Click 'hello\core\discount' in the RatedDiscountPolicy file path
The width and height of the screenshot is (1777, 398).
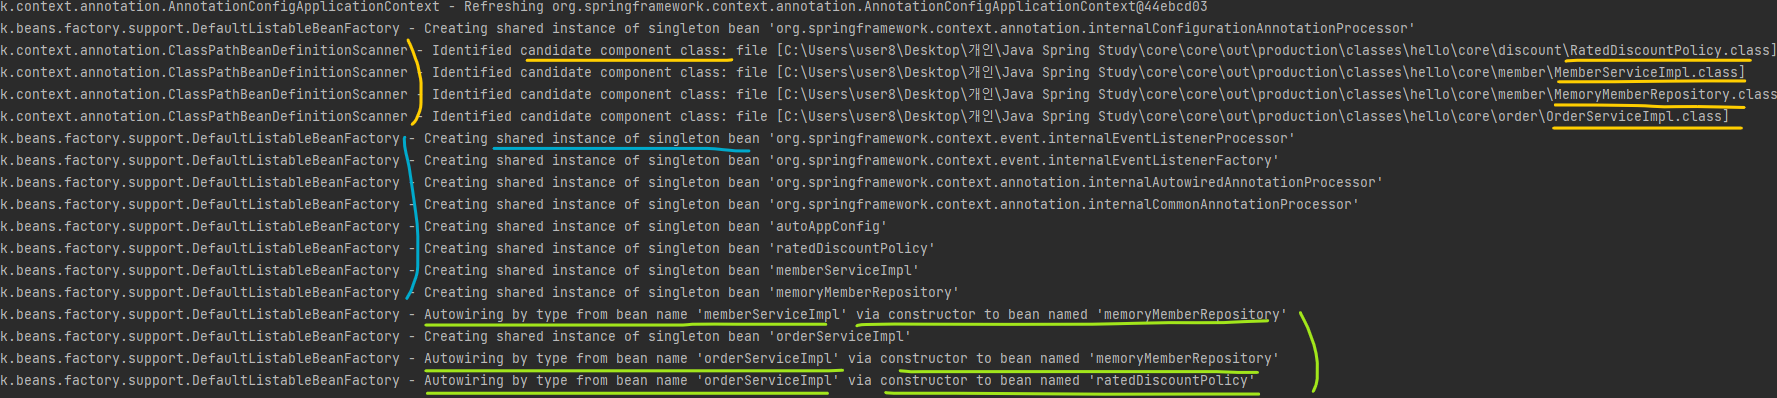click(1486, 50)
